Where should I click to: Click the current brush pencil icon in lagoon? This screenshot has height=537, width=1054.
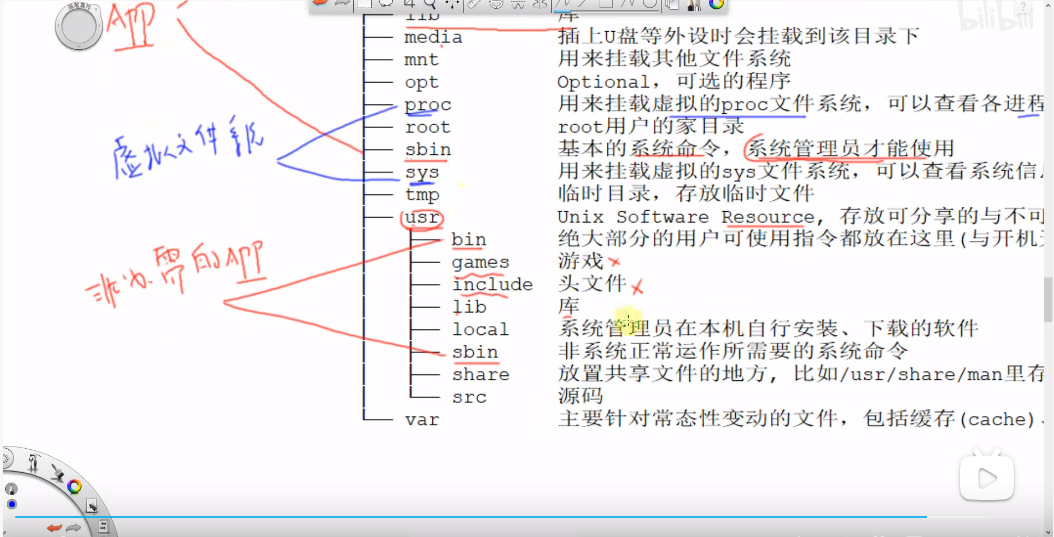pyautogui.click(x=11, y=489)
